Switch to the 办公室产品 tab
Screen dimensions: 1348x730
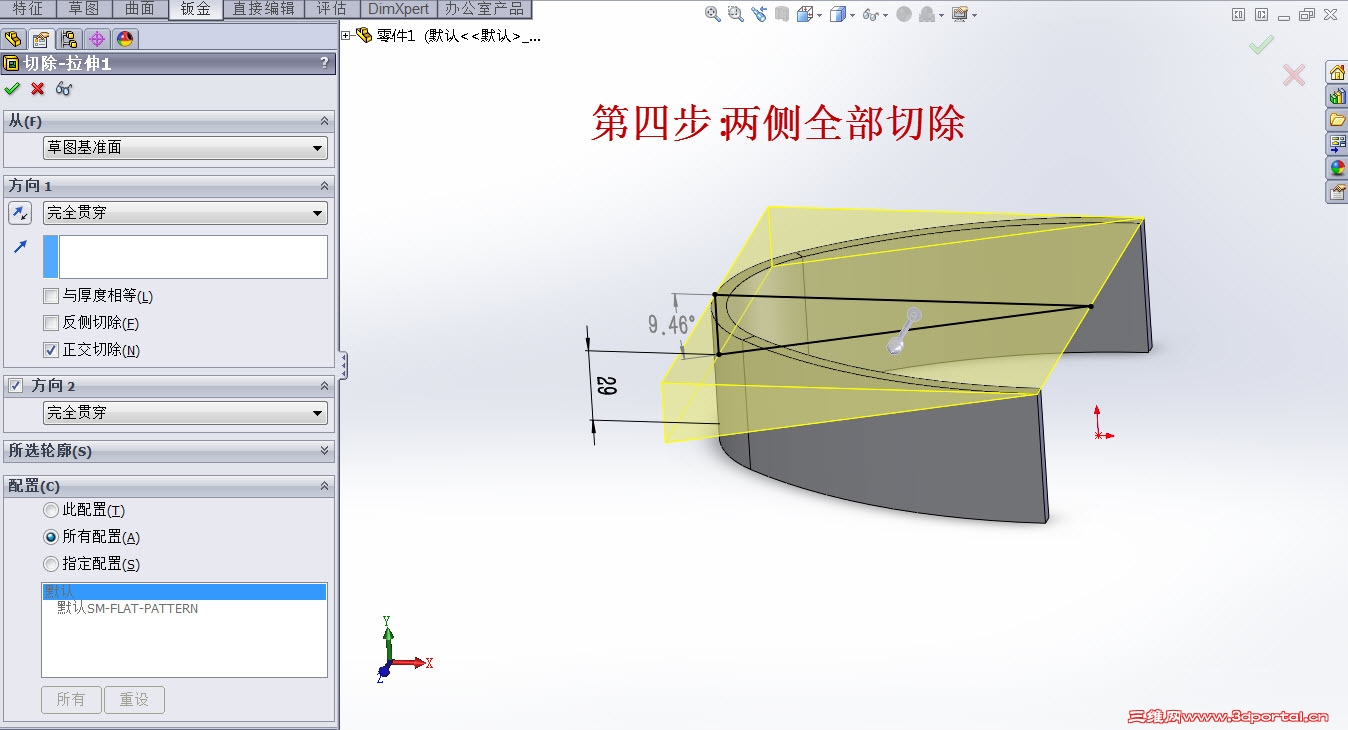485,9
